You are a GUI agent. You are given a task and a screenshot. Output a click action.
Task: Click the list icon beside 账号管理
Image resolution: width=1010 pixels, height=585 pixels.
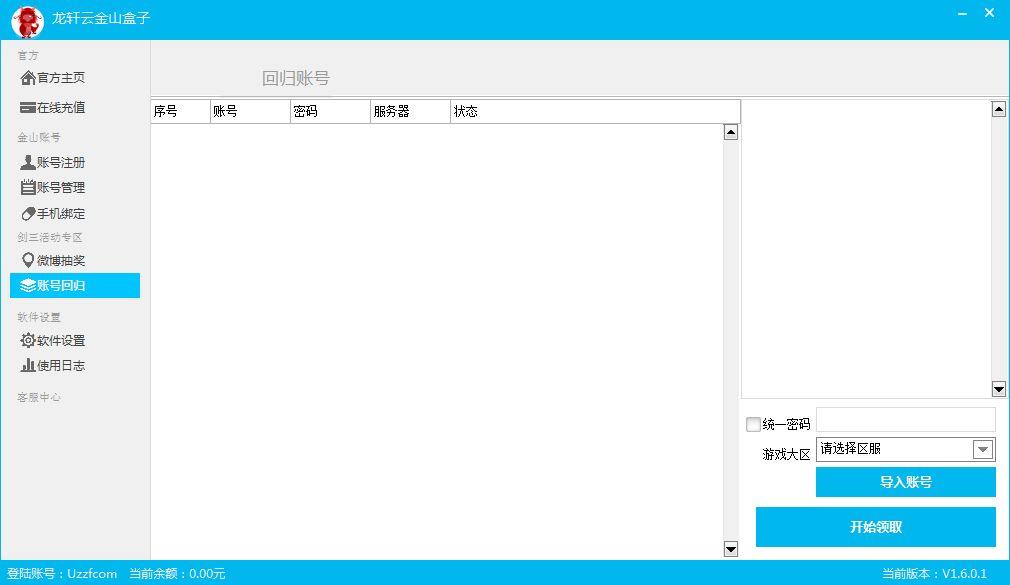pos(28,187)
